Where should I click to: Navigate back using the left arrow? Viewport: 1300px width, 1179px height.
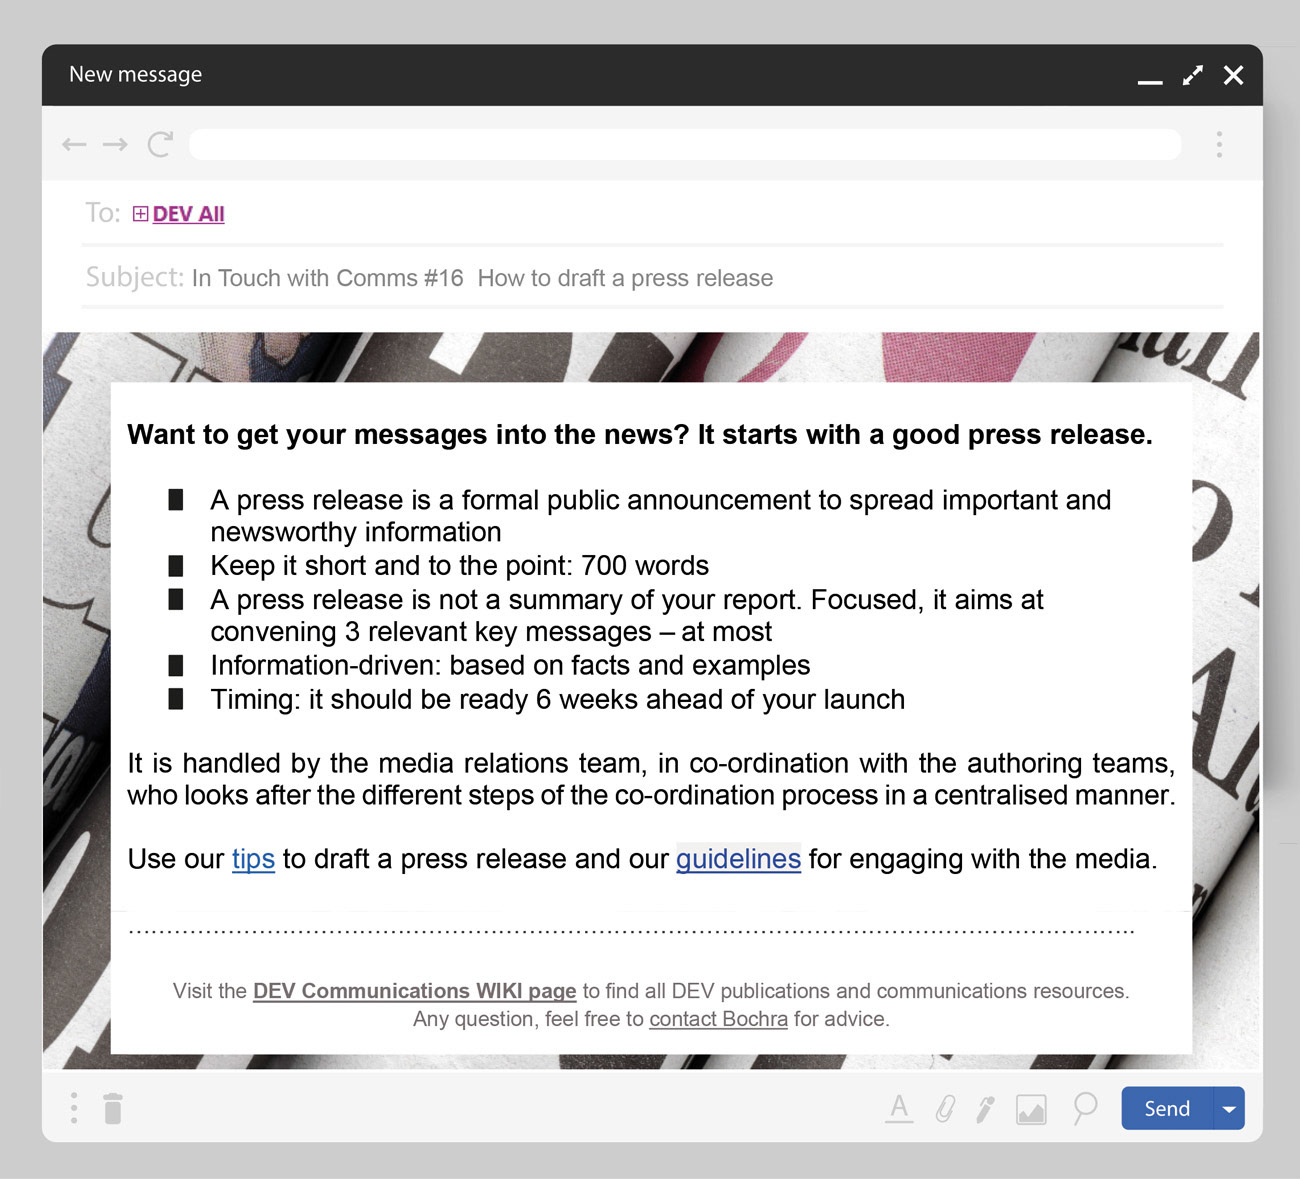74,144
